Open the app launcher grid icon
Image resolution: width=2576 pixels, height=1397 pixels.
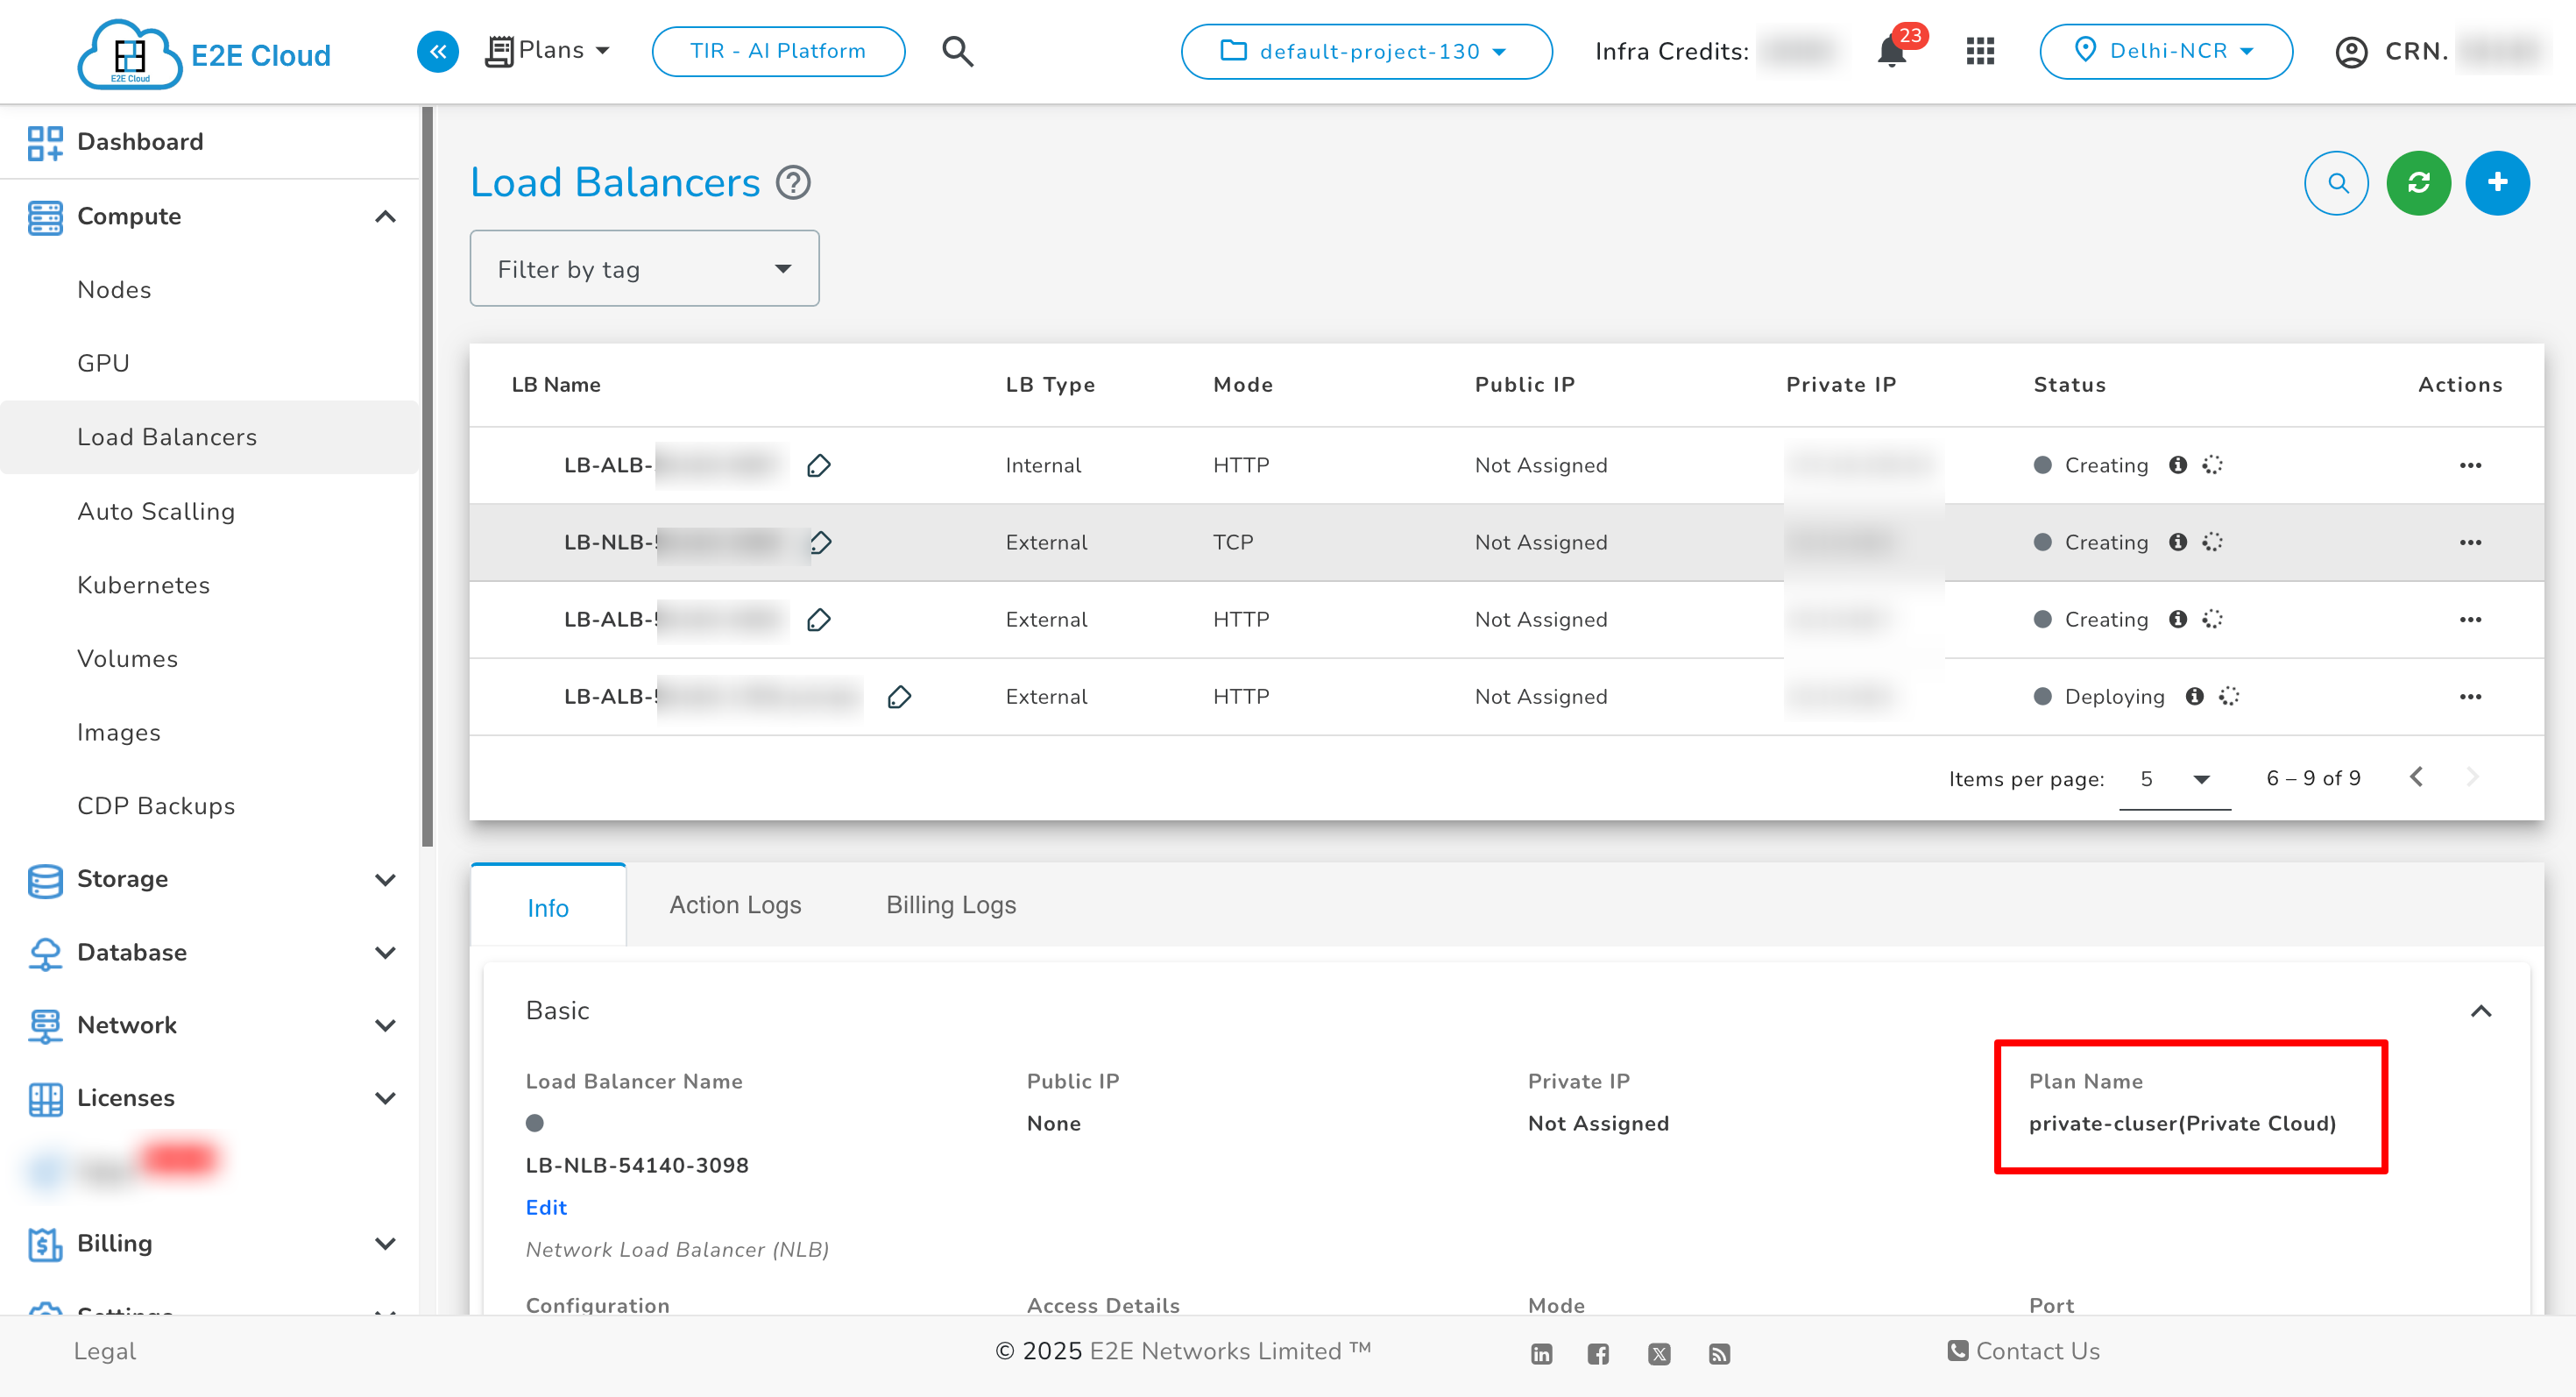(x=1979, y=51)
